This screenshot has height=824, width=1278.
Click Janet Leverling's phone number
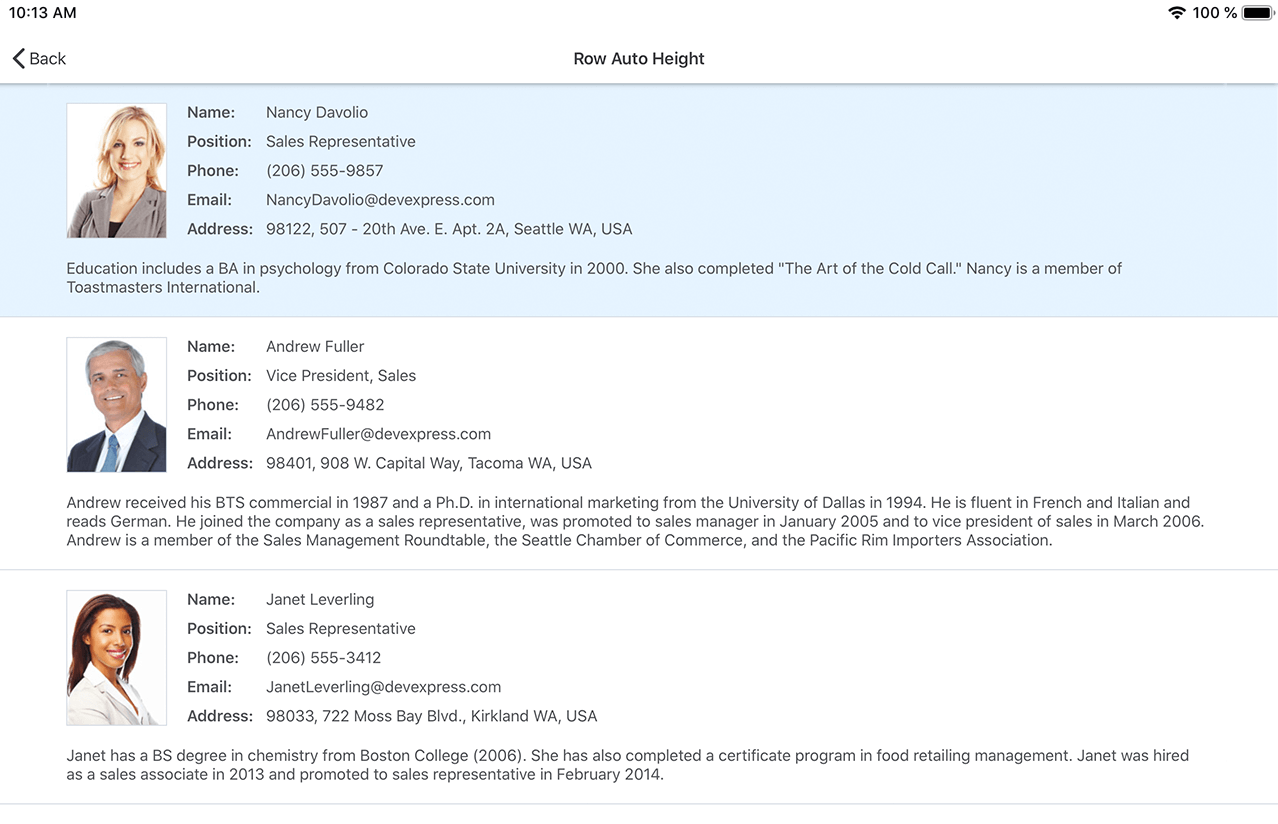[324, 657]
